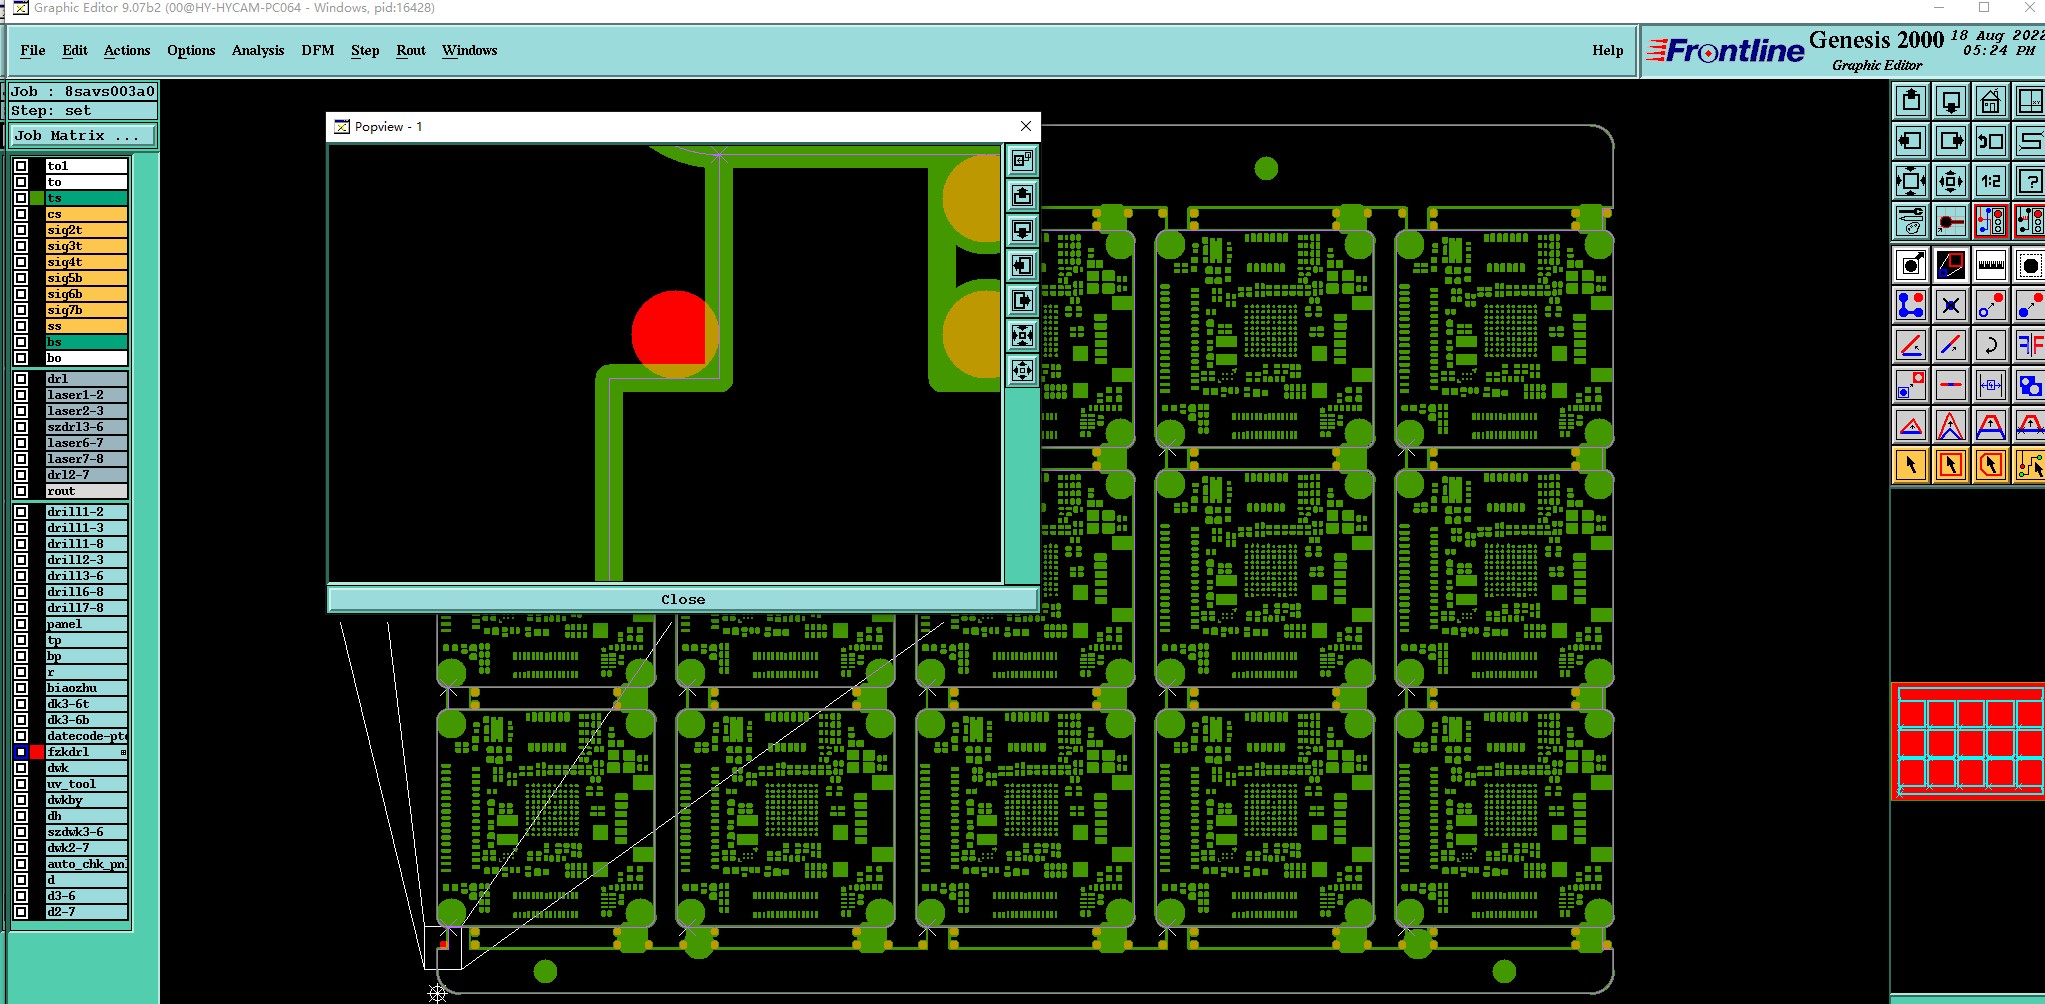
Task: Select the rectangle area pointer tool
Action: (1951, 465)
